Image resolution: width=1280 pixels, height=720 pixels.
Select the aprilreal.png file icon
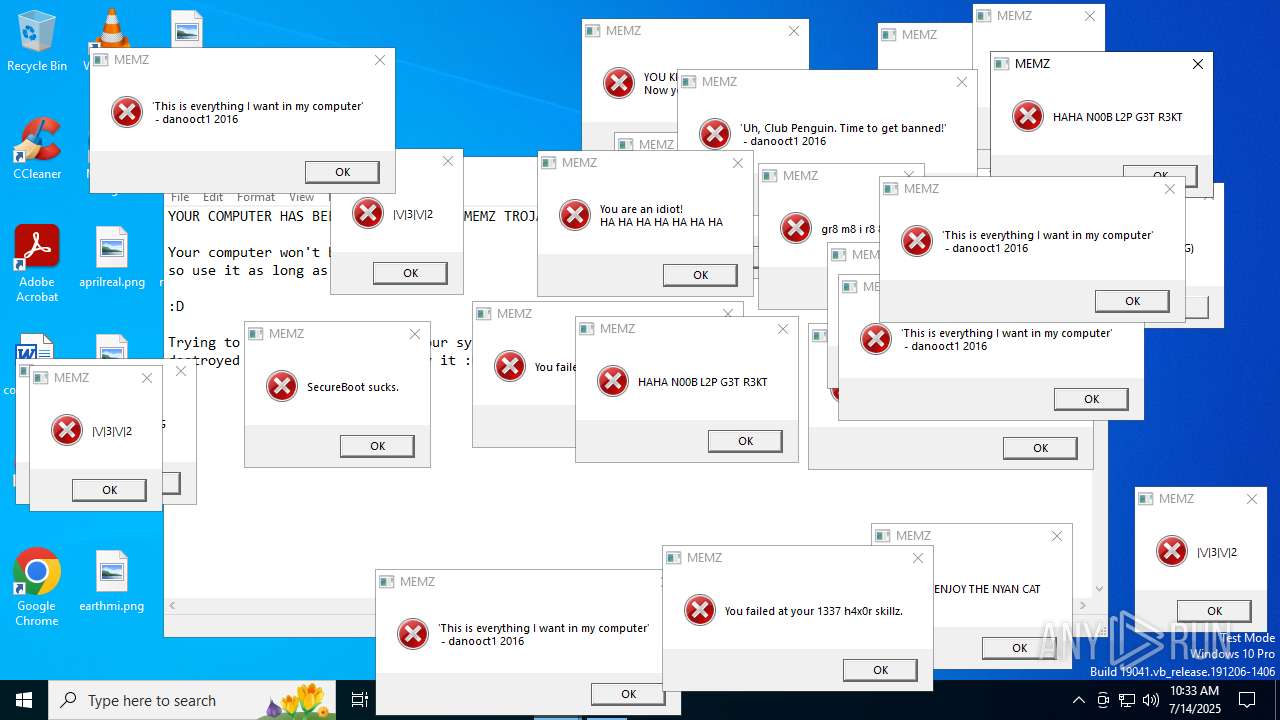(x=112, y=258)
